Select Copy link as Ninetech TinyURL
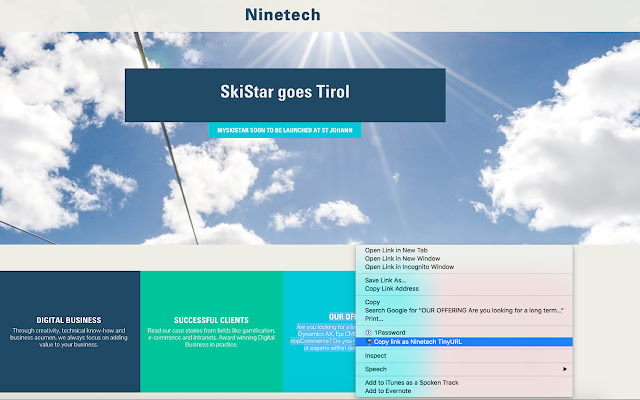This screenshot has height=400, width=640. (464, 342)
